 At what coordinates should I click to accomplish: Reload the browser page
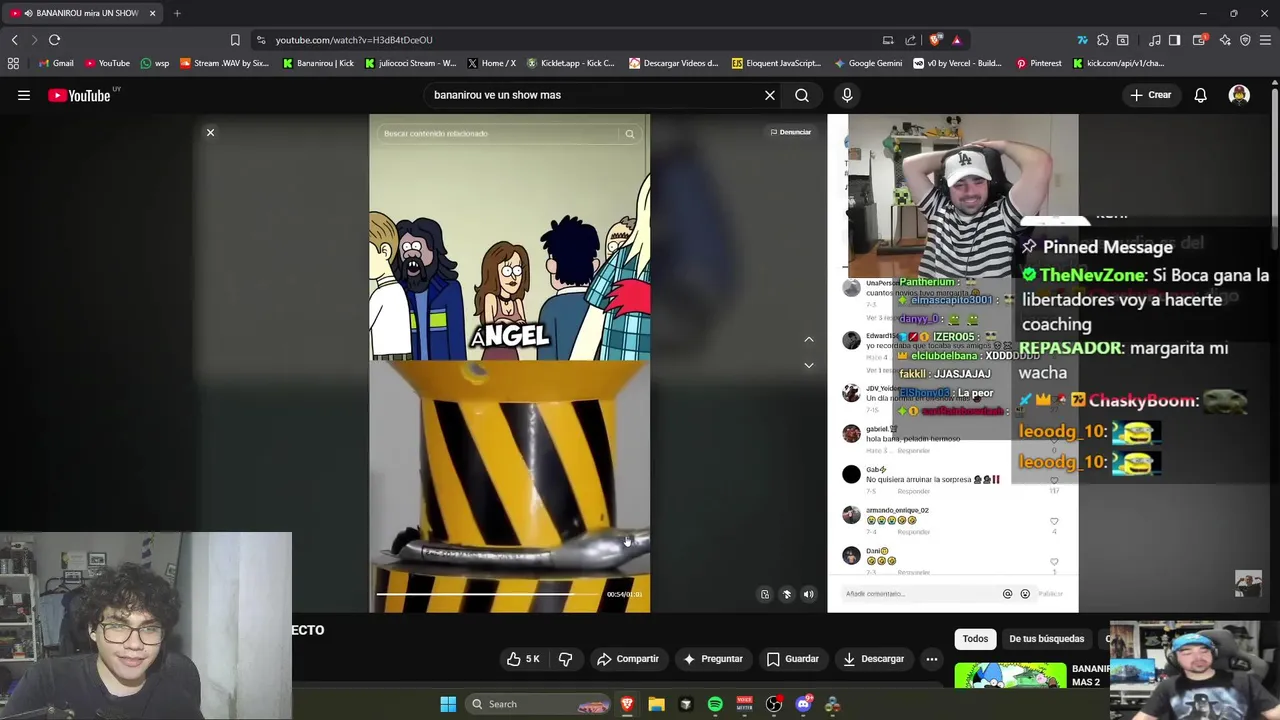coord(55,40)
